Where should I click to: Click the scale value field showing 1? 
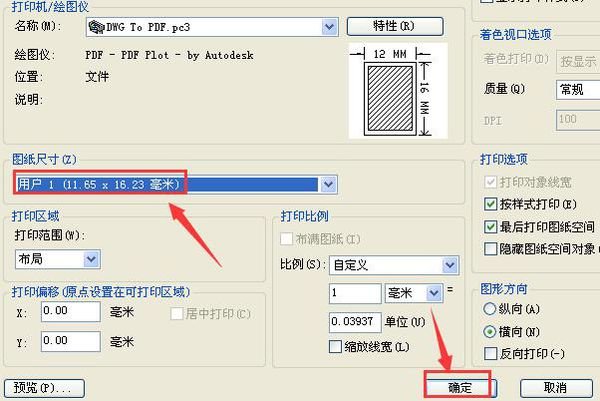355,293
